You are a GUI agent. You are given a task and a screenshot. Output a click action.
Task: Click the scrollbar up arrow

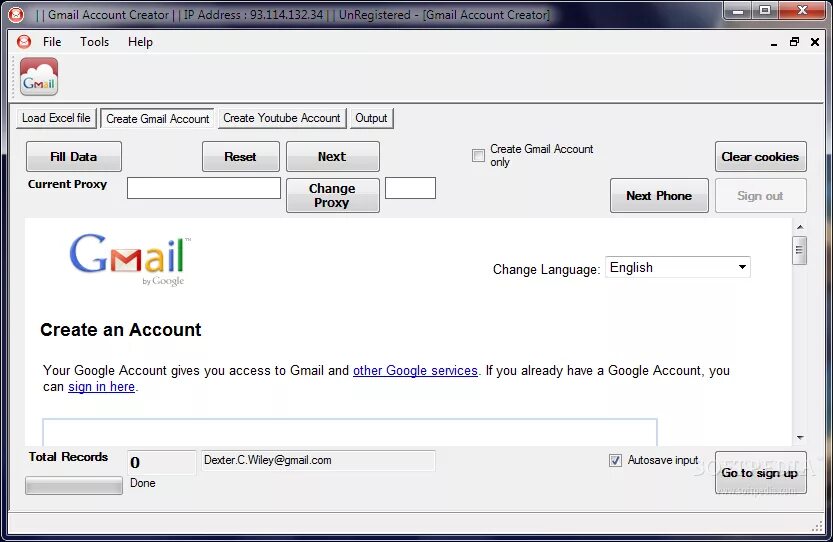point(800,227)
